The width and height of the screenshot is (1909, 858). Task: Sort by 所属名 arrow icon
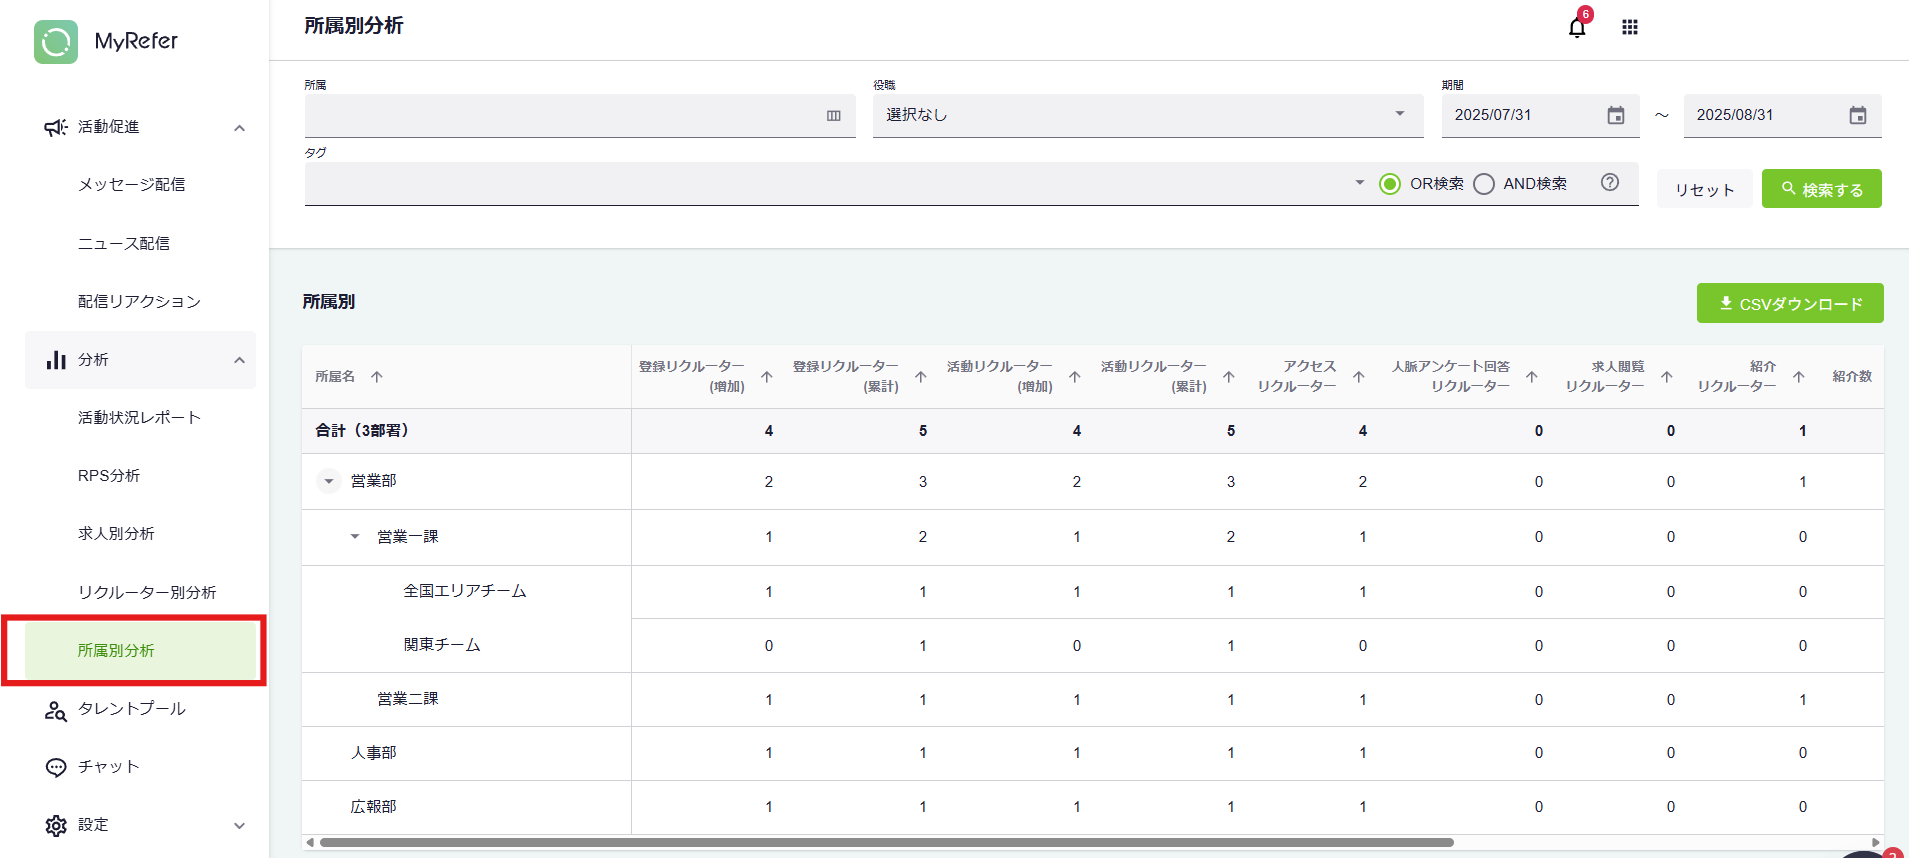tap(377, 377)
